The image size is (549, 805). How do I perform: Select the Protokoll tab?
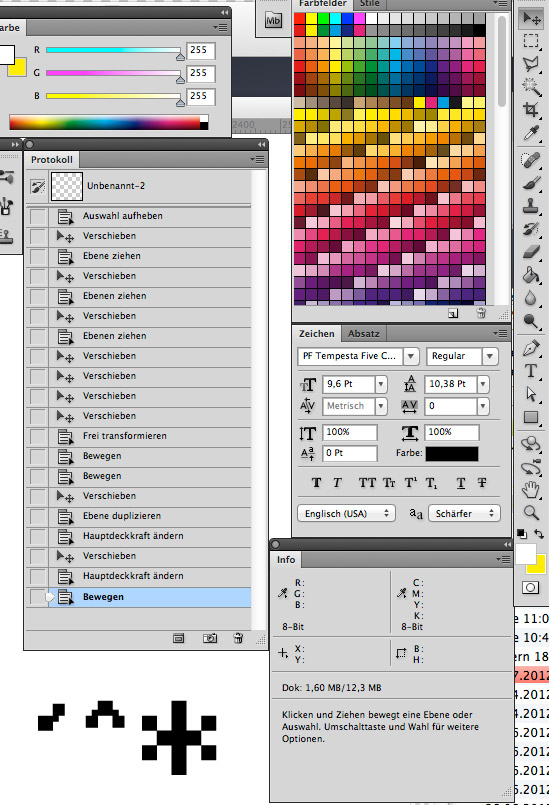tap(52, 160)
